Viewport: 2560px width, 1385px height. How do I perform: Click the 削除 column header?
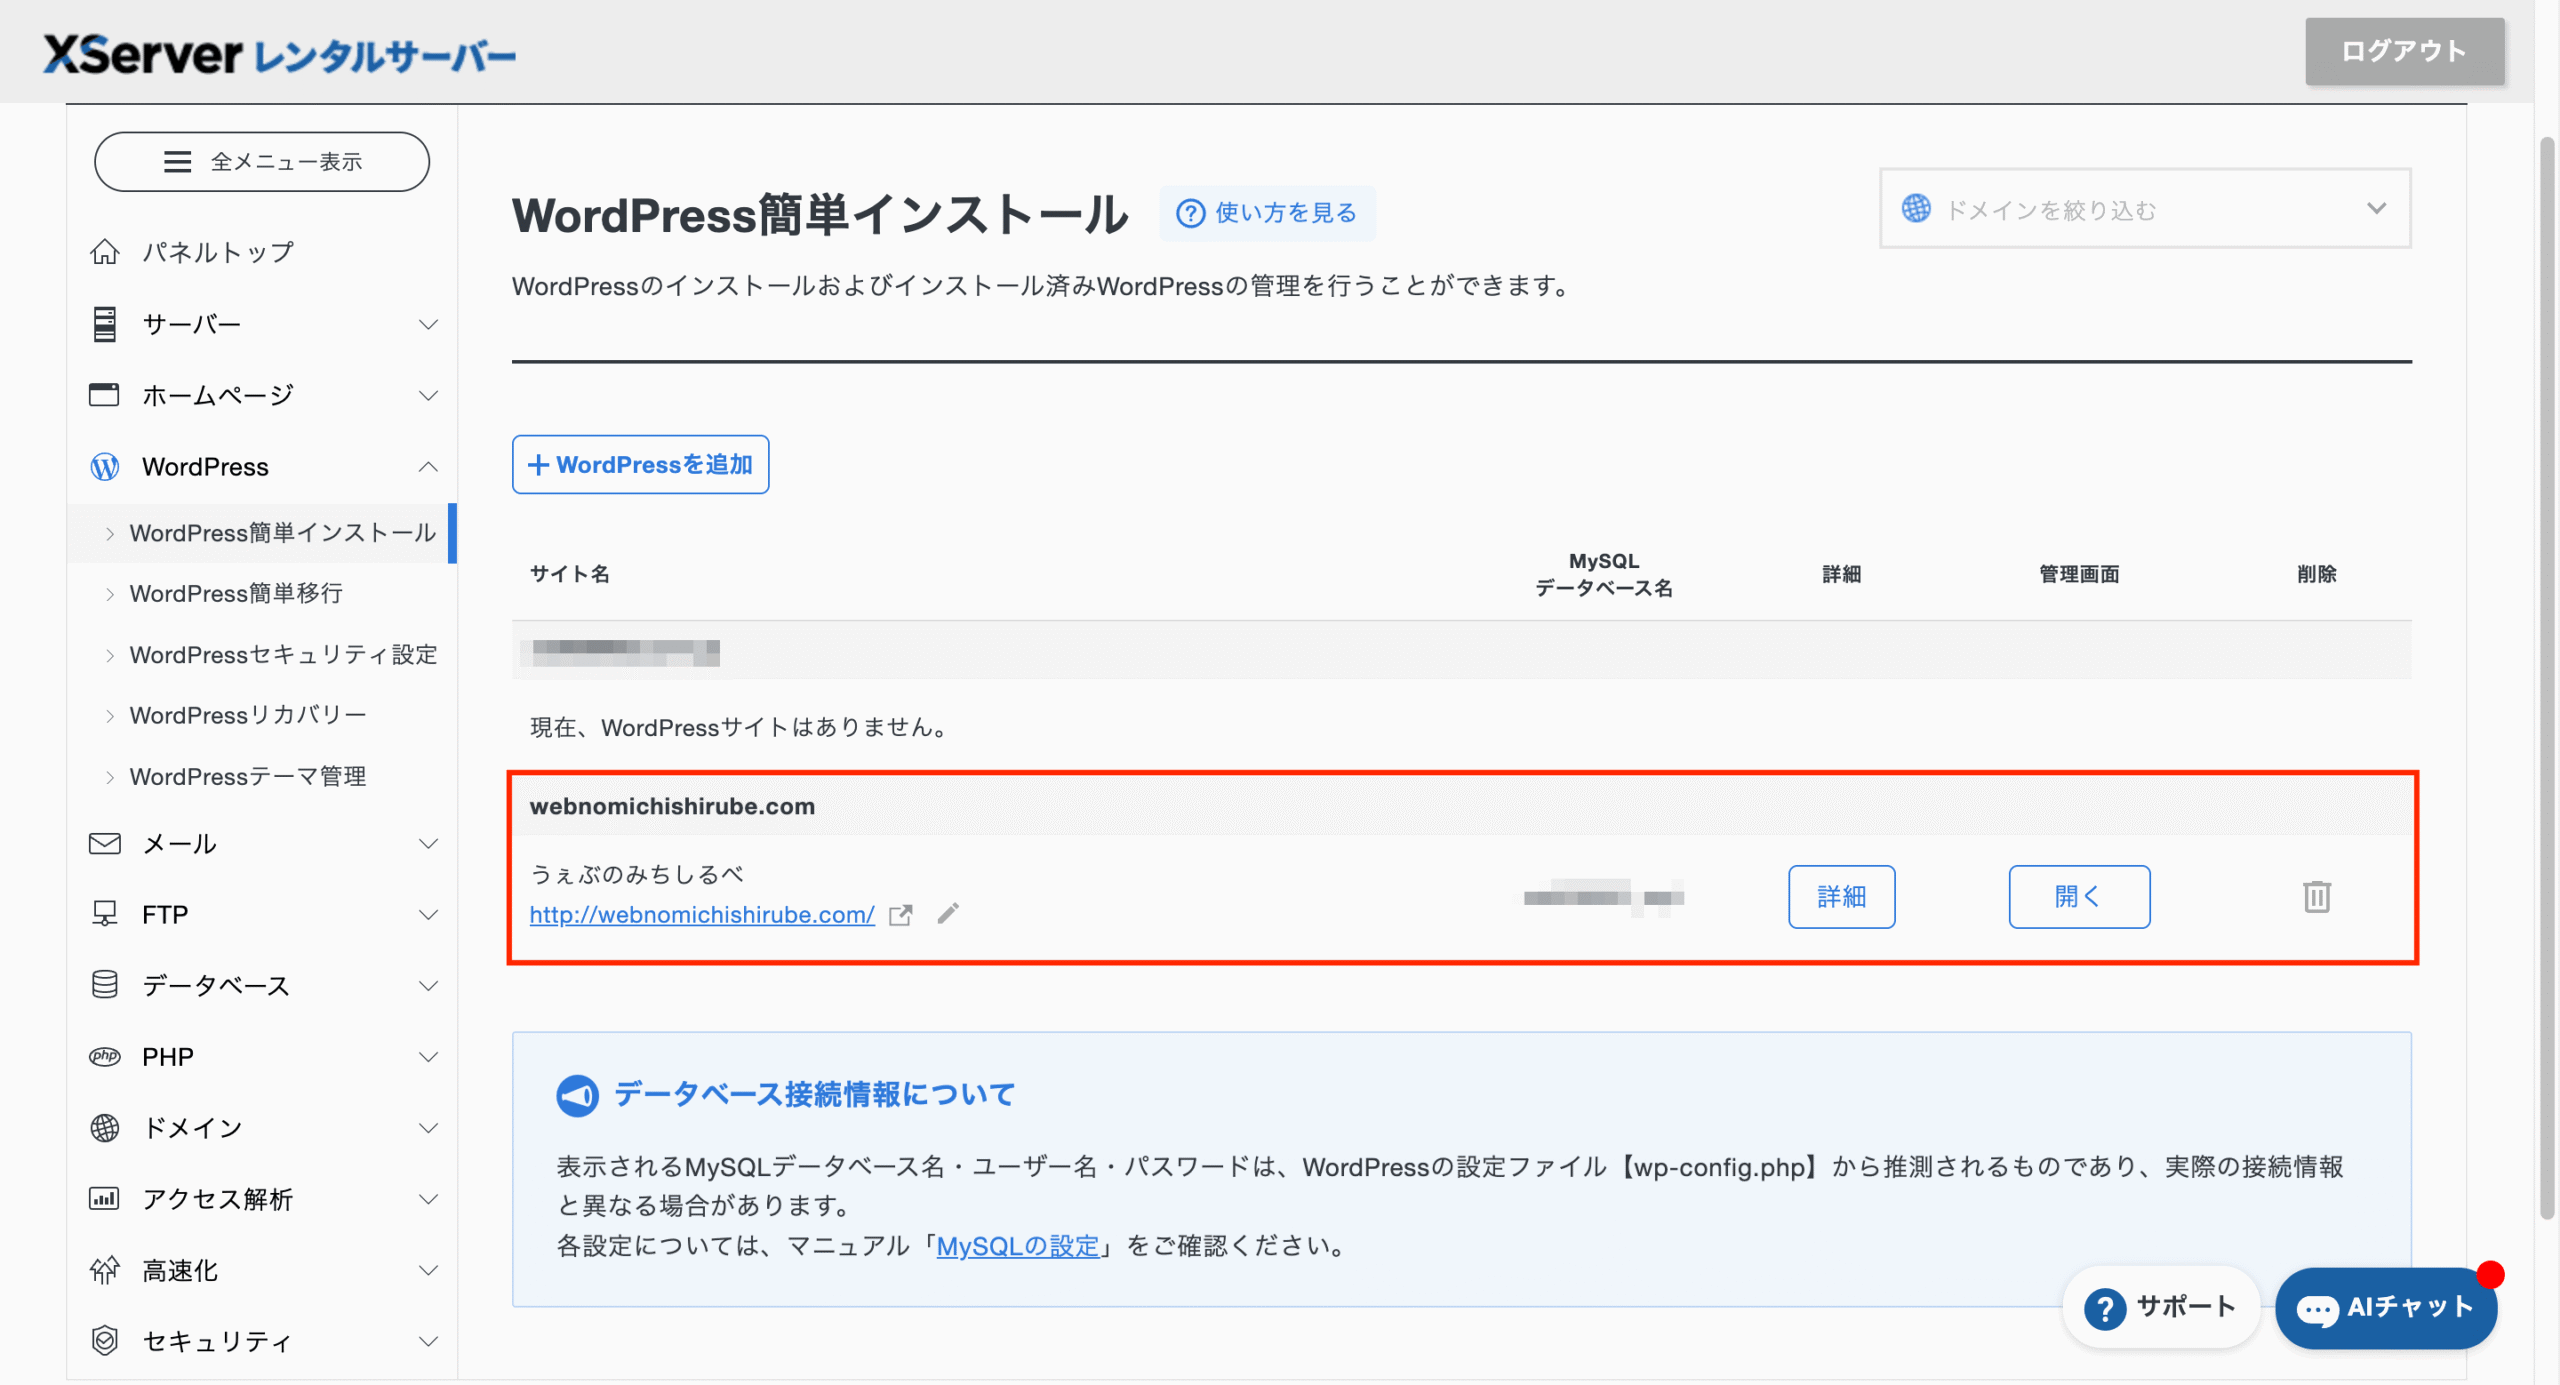[2317, 574]
